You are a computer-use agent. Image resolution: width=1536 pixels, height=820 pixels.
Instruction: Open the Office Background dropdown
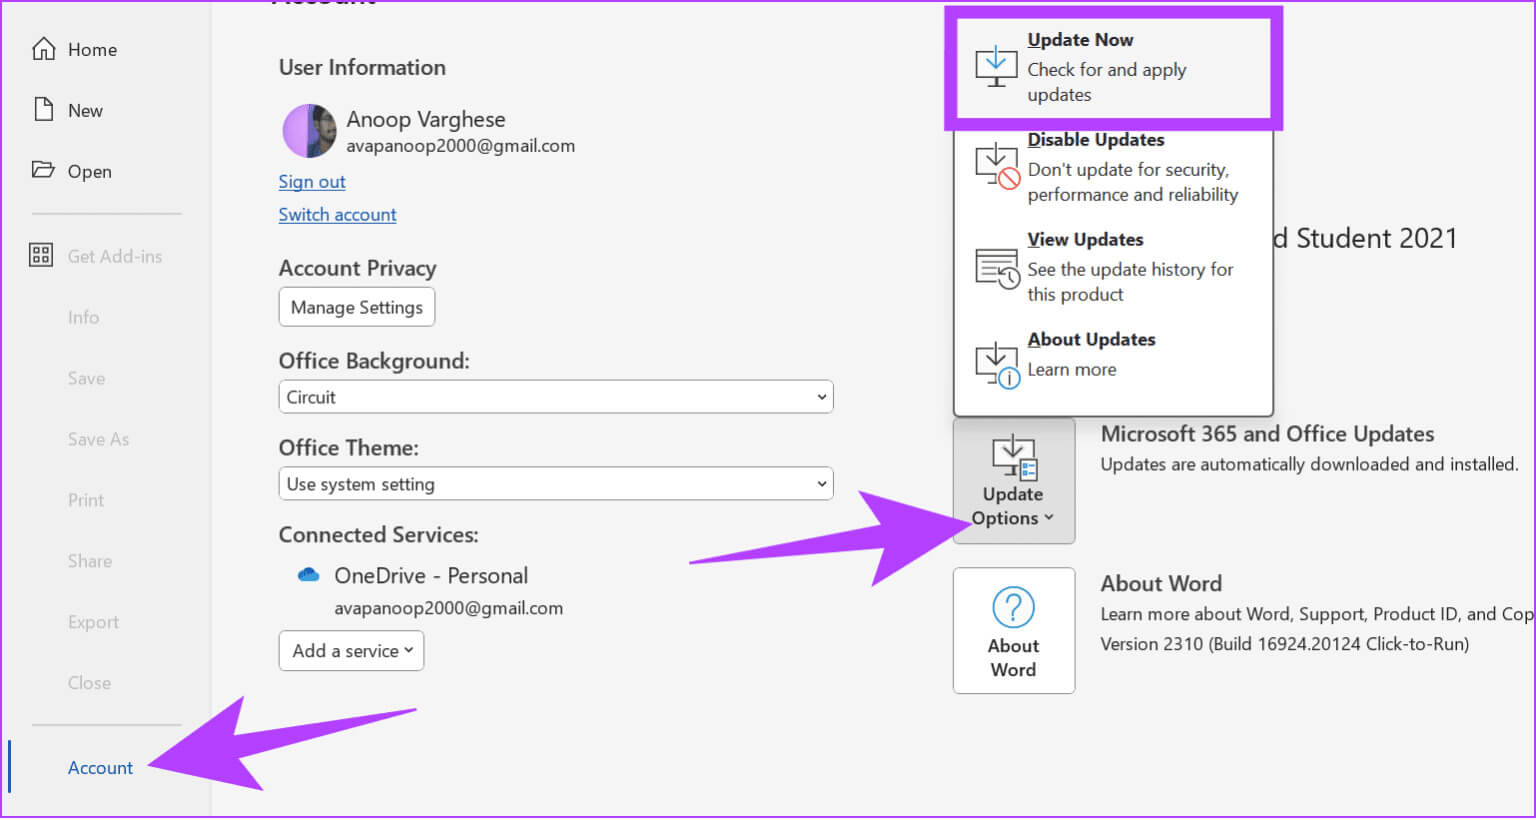556,397
